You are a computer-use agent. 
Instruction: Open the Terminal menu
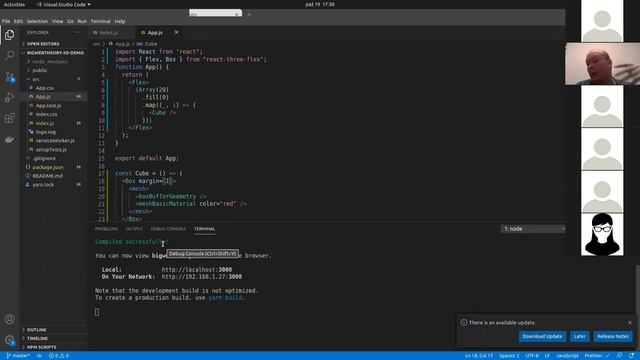tap(100, 21)
